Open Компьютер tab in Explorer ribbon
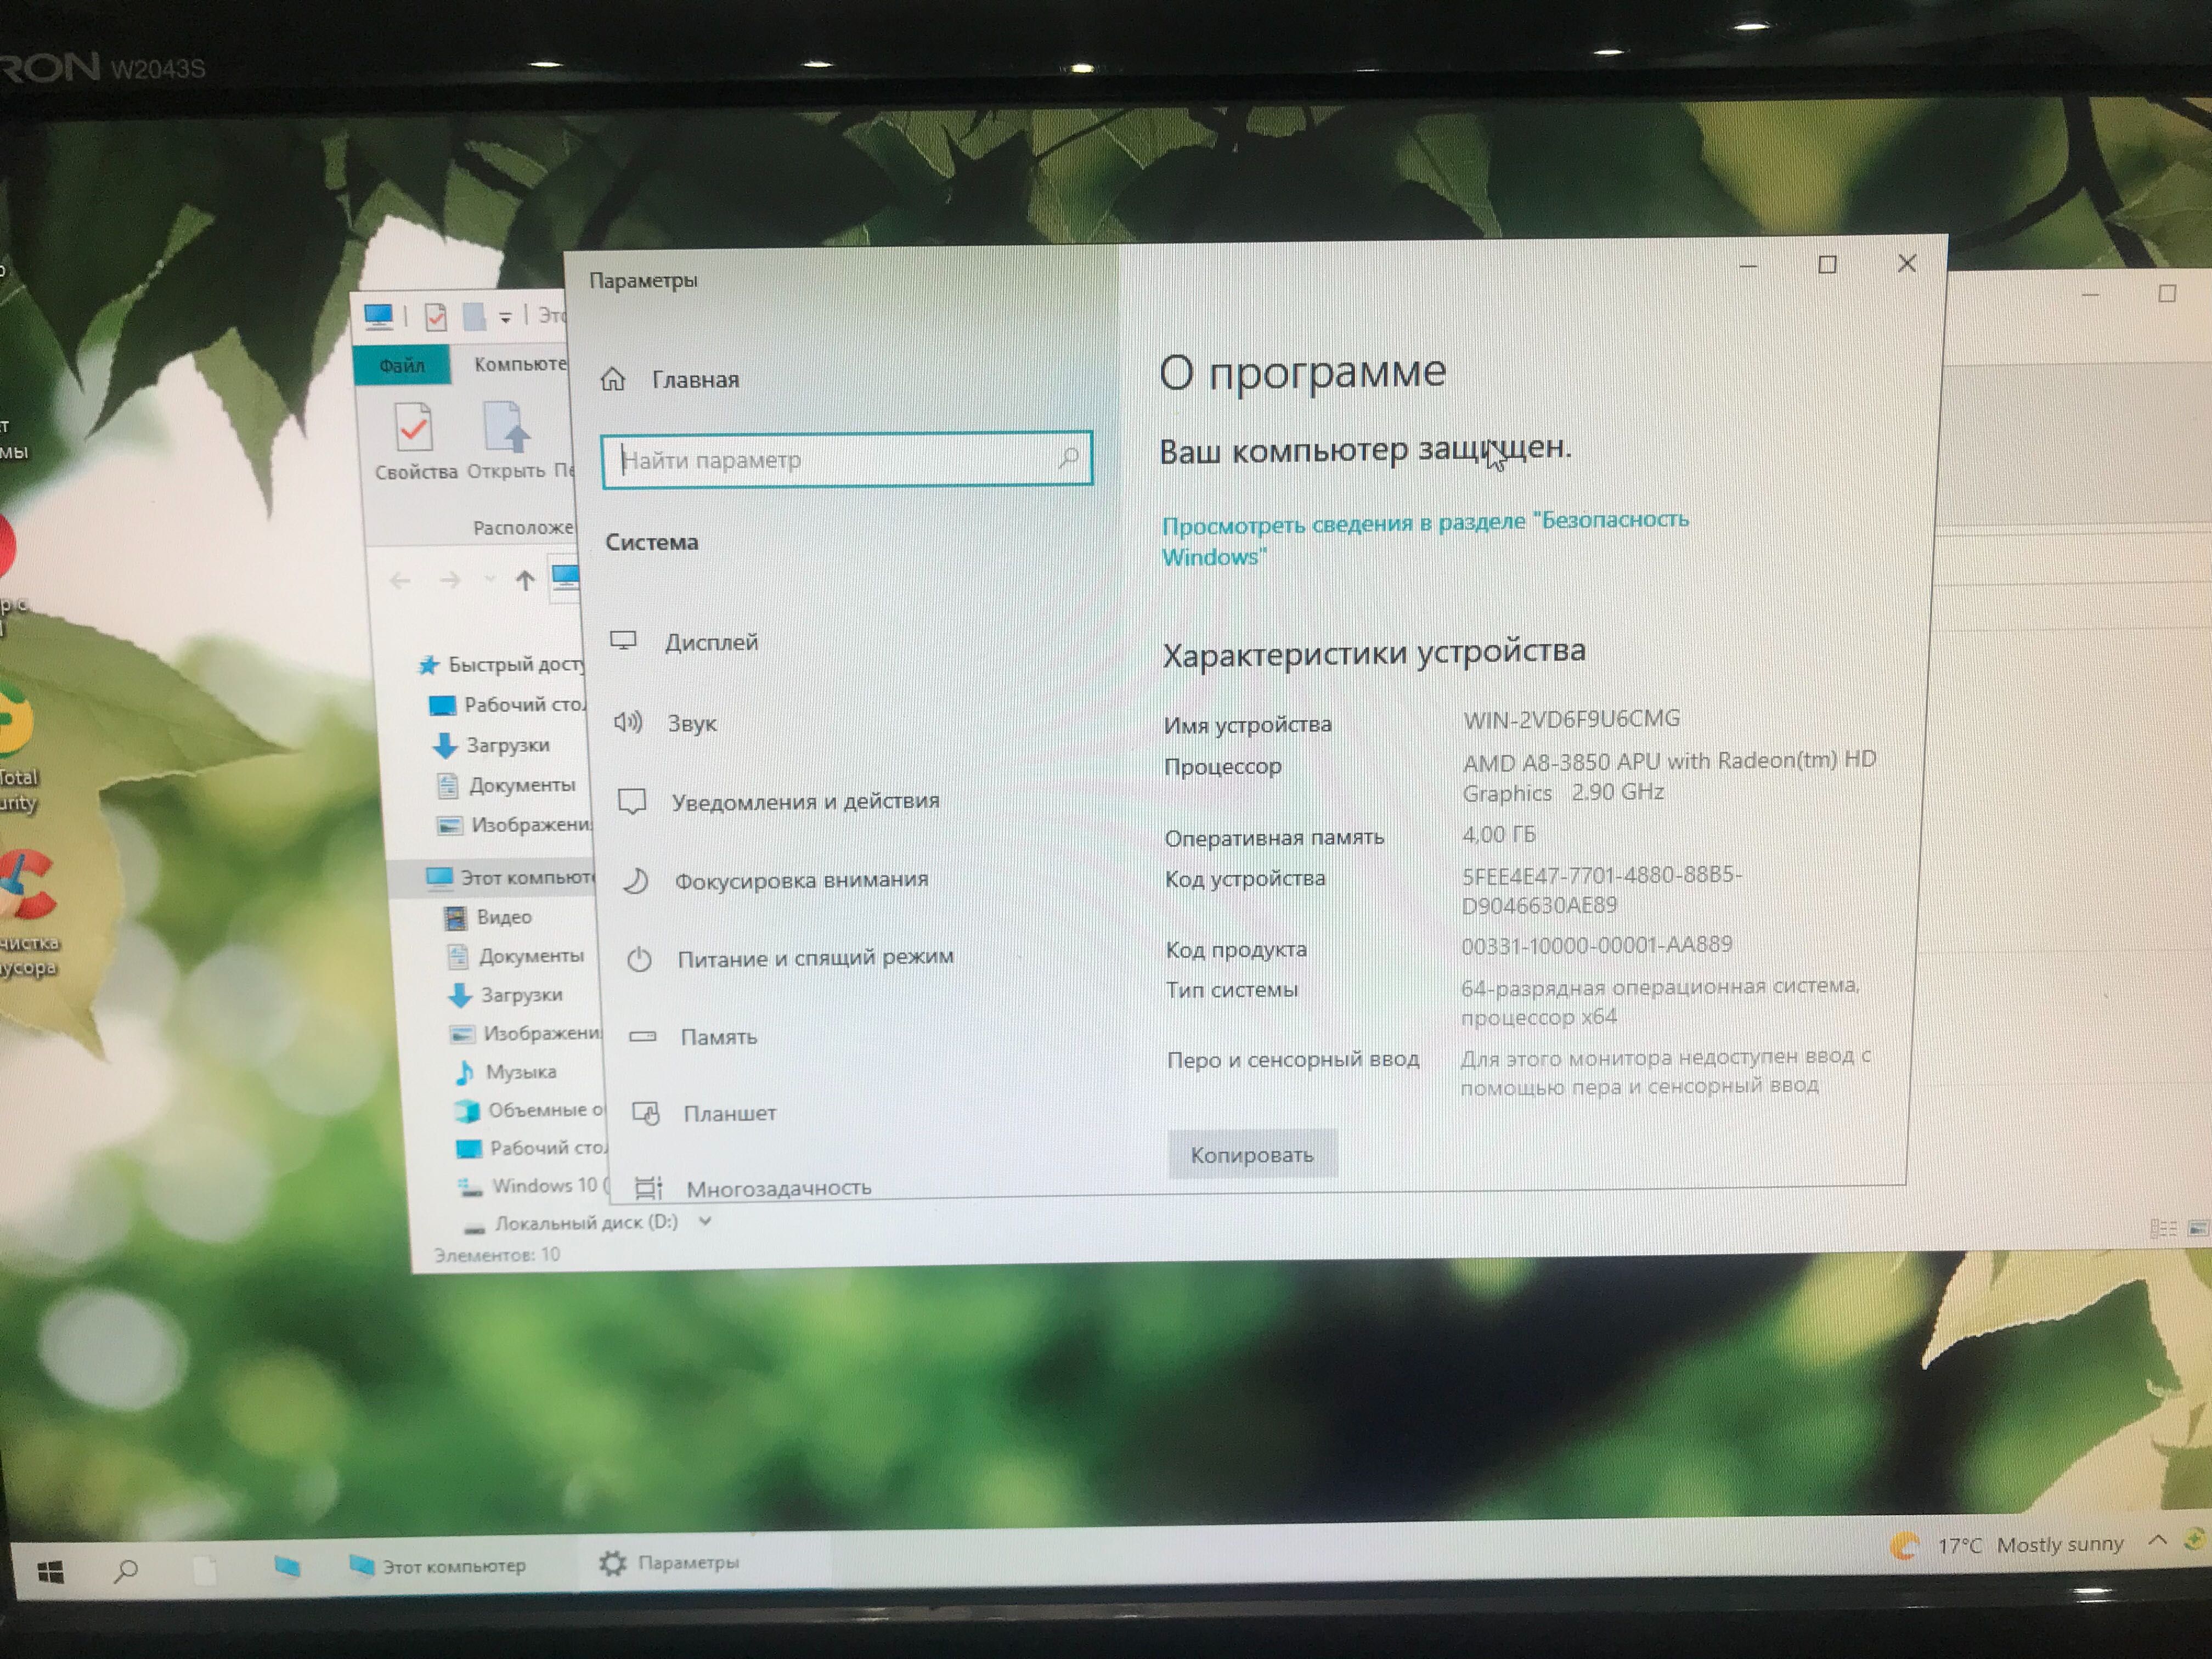Viewport: 2212px width, 1659px height. coord(519,364)
